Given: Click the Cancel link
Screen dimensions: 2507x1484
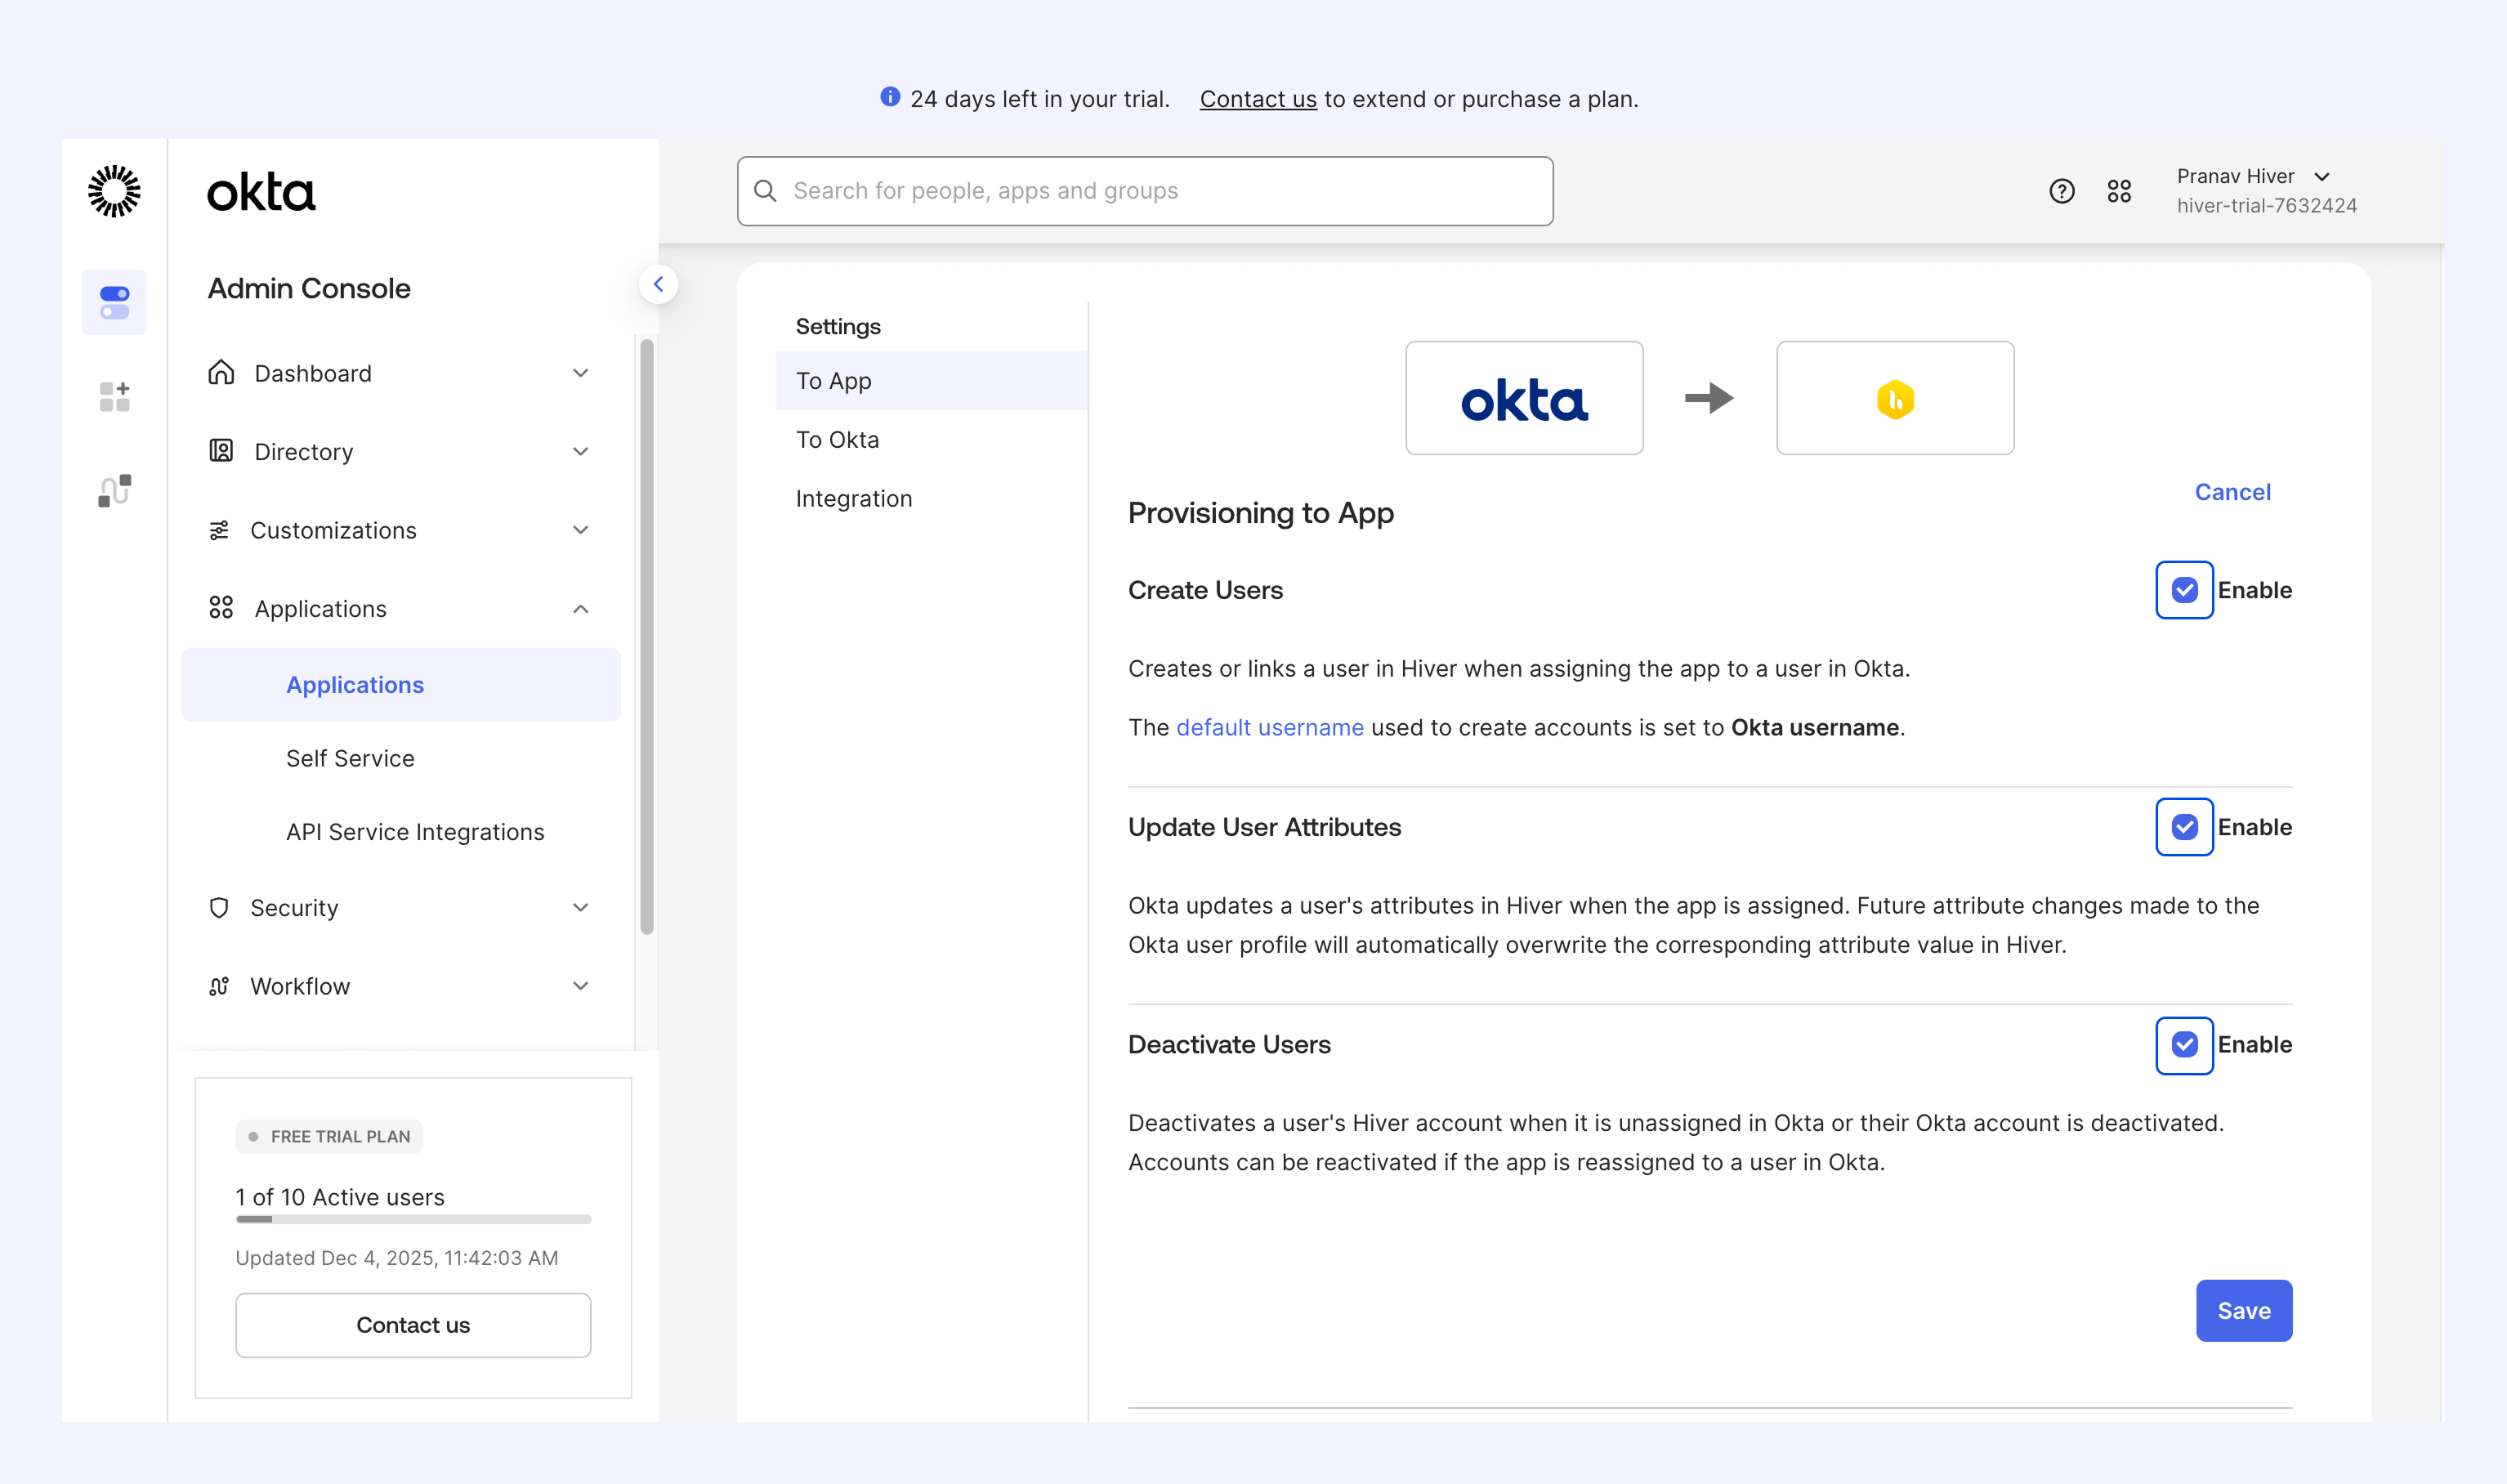Looking at the screenshot, I should pos(2232,492).
